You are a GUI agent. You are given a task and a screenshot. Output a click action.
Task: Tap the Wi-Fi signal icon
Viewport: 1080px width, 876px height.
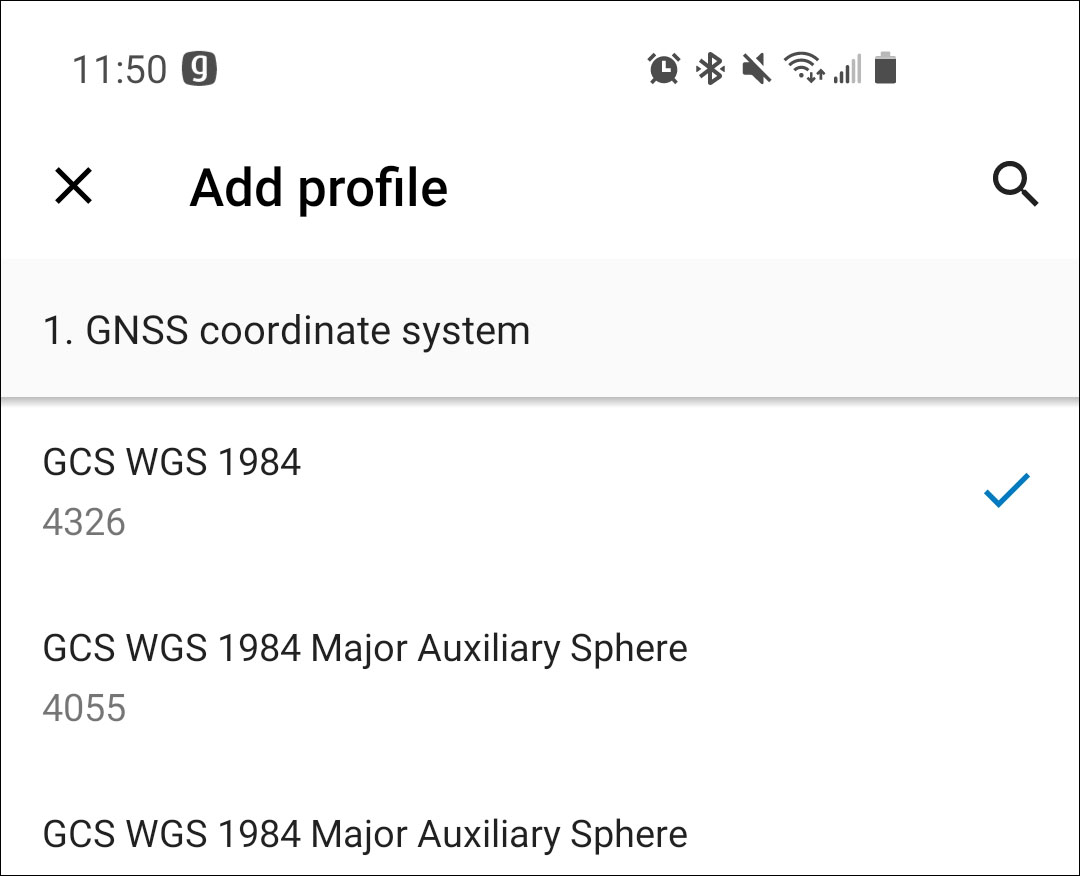(803, 68)
